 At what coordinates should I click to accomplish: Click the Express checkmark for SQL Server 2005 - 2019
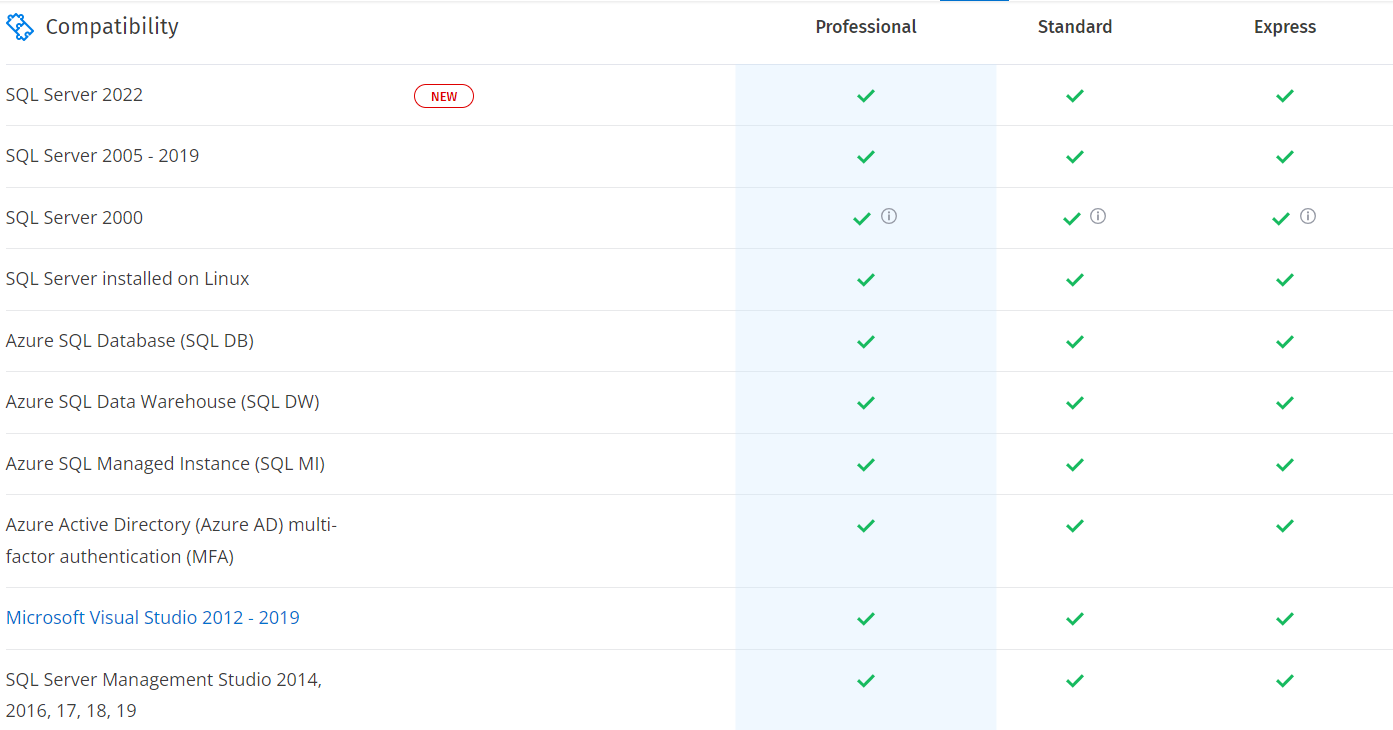point(1285,157)
